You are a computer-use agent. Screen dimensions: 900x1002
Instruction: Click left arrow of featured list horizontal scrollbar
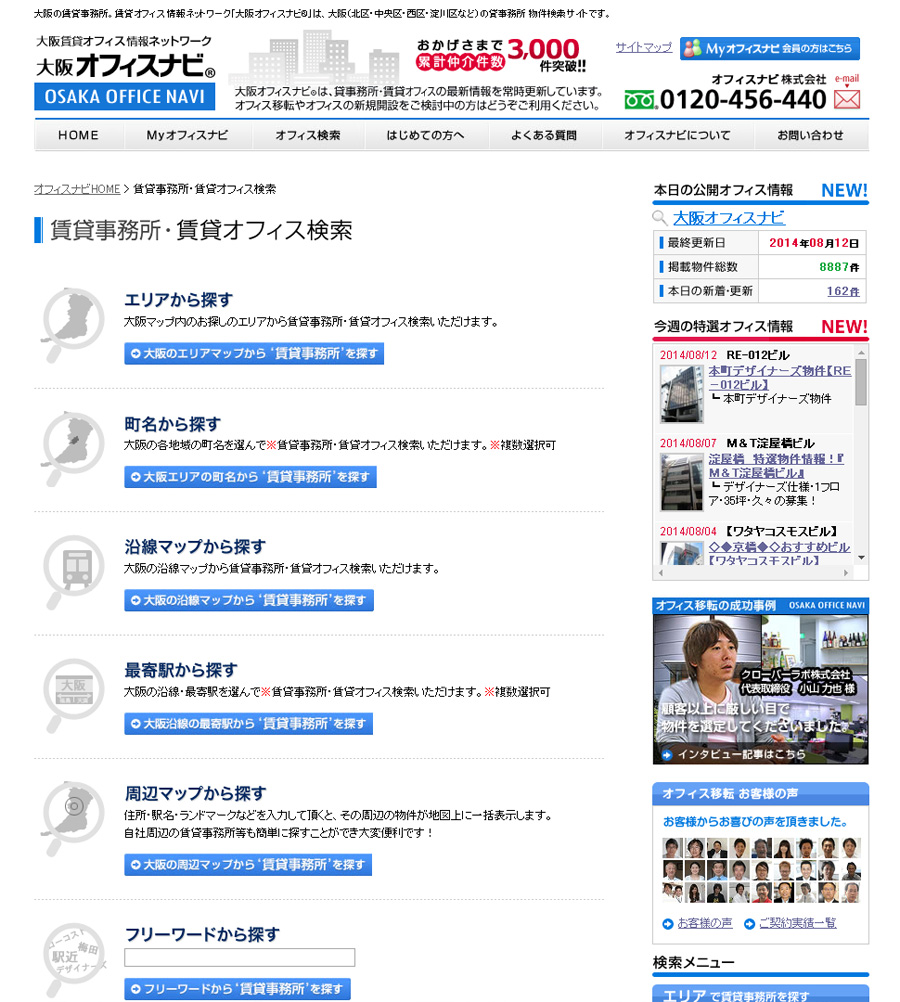(661, 573)
